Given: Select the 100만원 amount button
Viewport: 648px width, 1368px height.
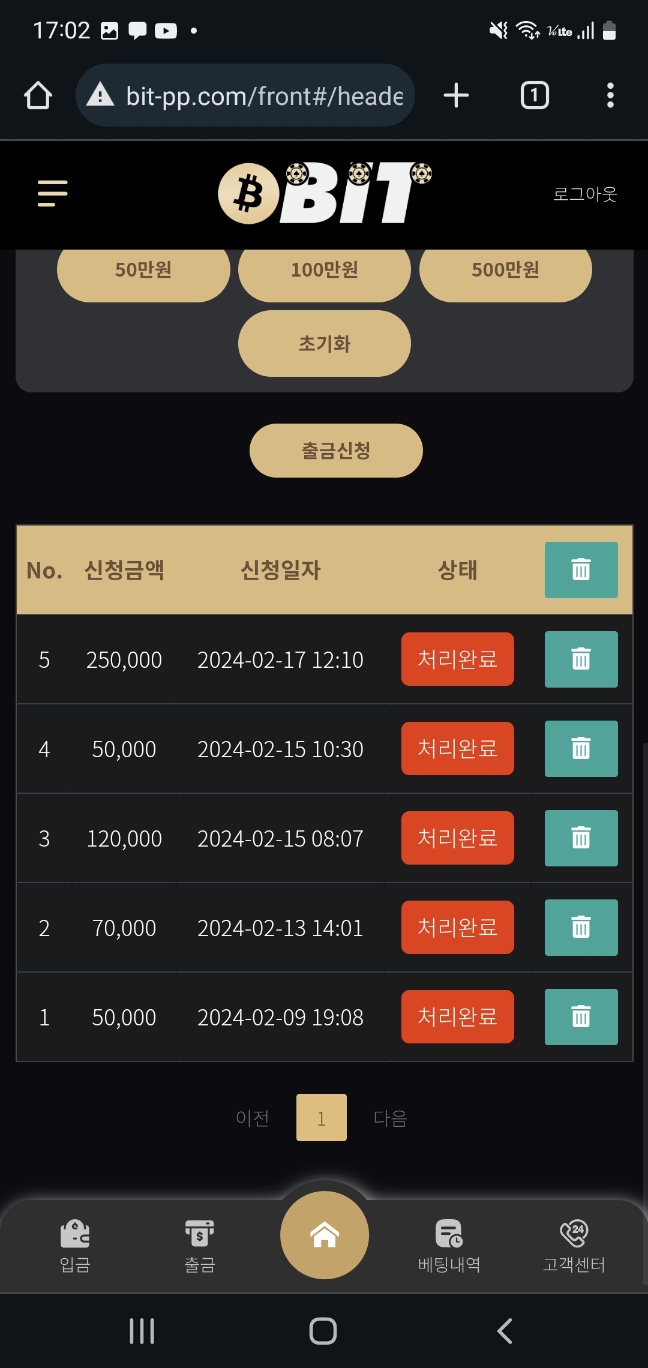Looking at the screenshot, I should pyautogui.click(x=324, y=269).
